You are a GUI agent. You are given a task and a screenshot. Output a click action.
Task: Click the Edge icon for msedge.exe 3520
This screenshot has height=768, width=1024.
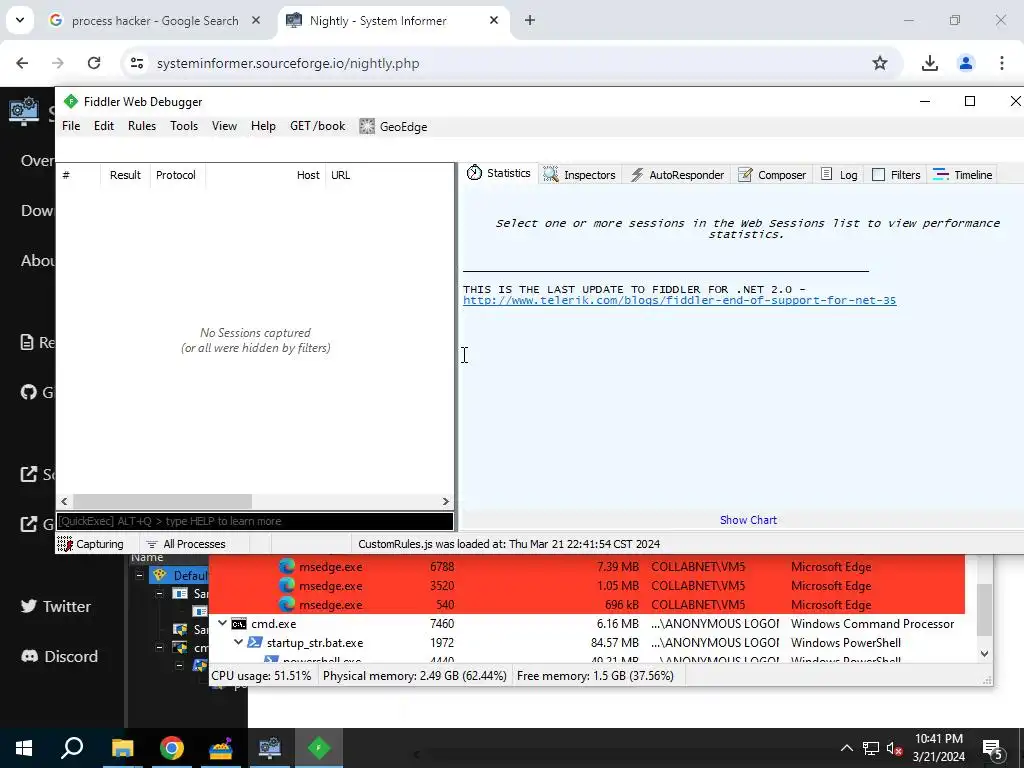tap(286, 586)
